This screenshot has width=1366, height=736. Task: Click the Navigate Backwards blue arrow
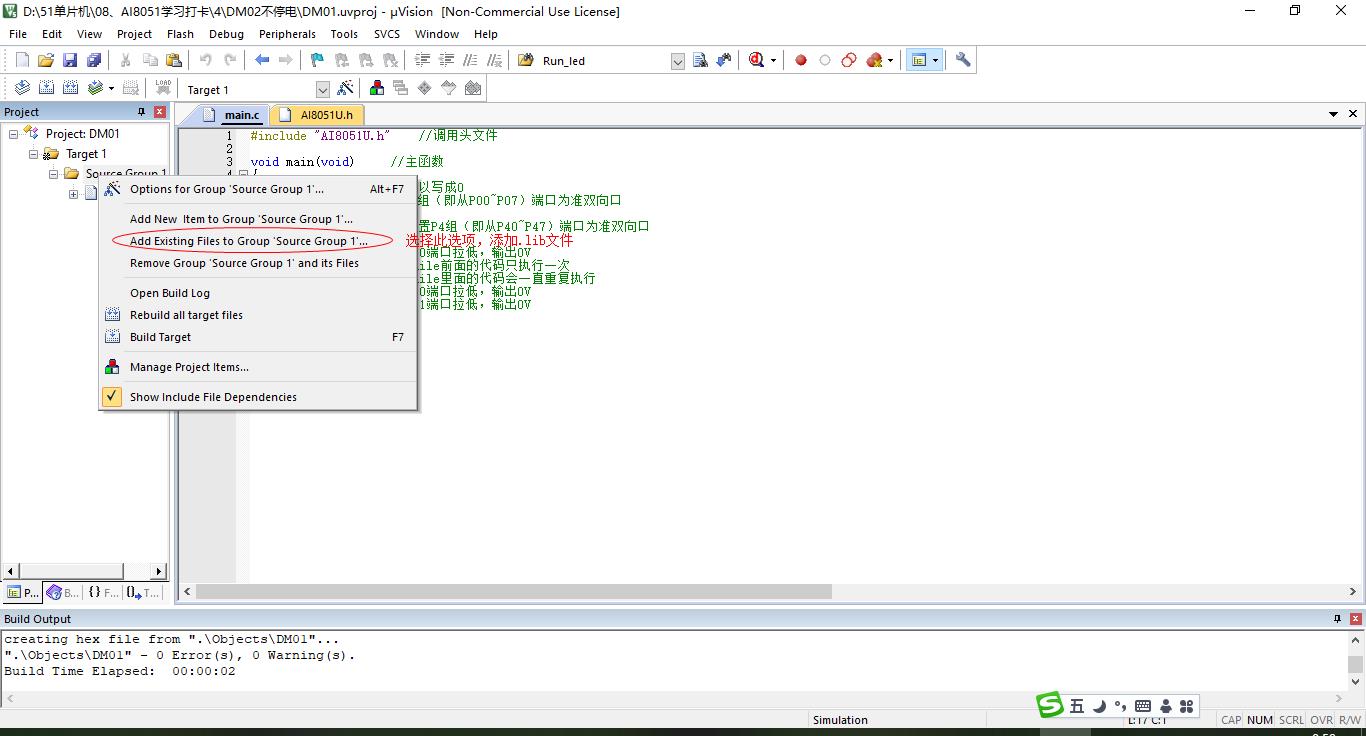[x=262, y=60]
